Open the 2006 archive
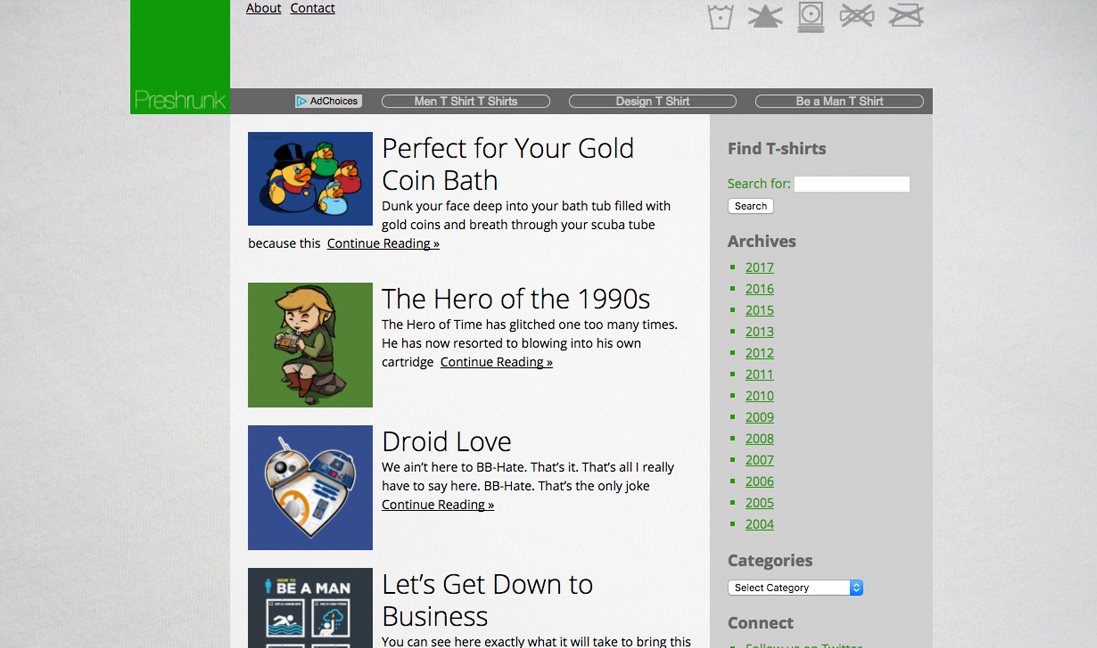 [759, 481]
